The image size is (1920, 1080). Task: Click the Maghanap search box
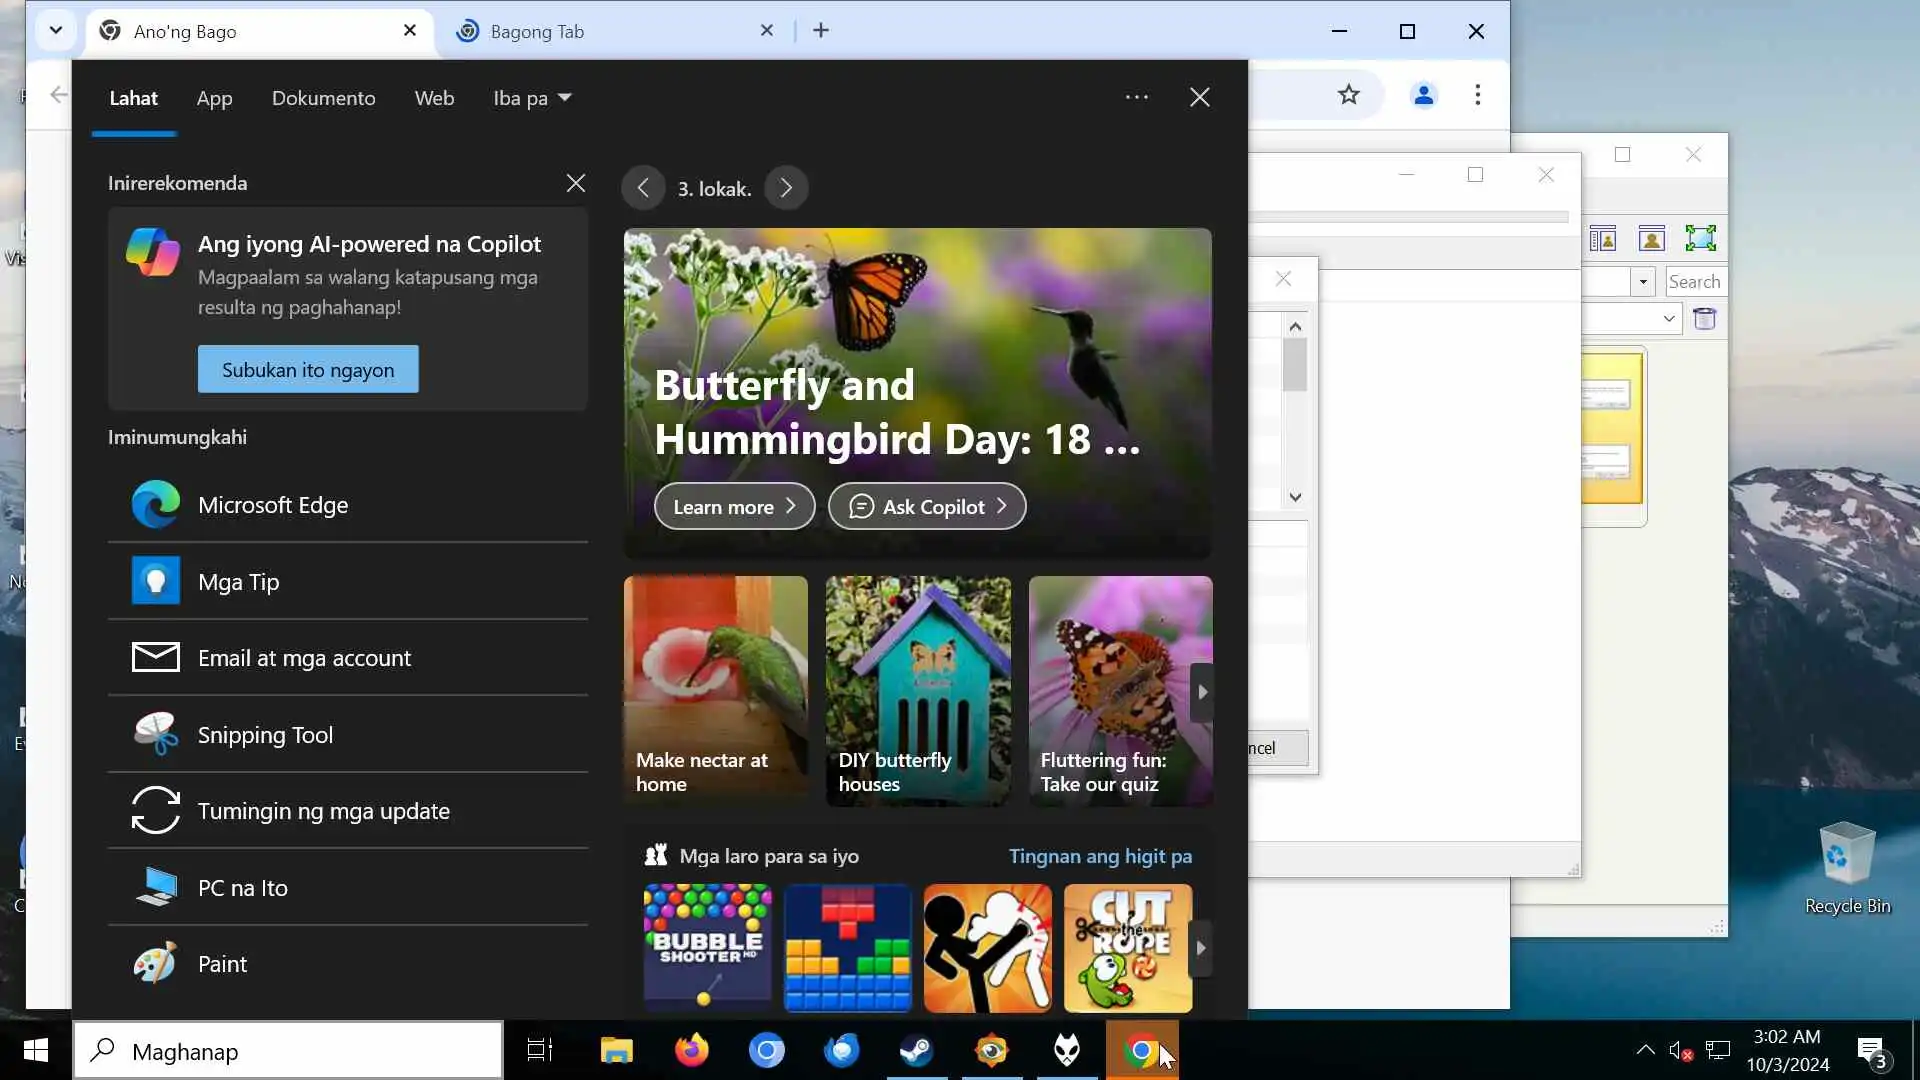pyautogui.click(x=288, y=1051)
